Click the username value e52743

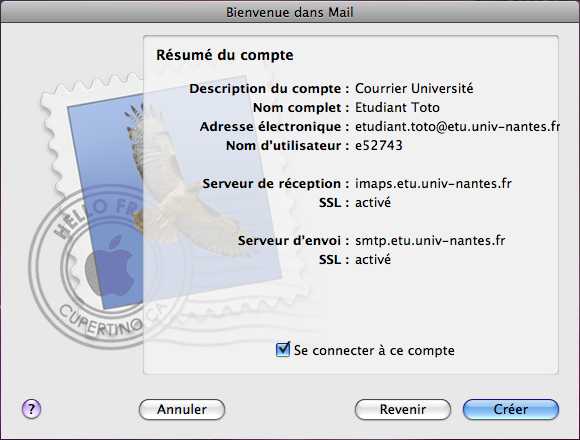click(379, 146)
